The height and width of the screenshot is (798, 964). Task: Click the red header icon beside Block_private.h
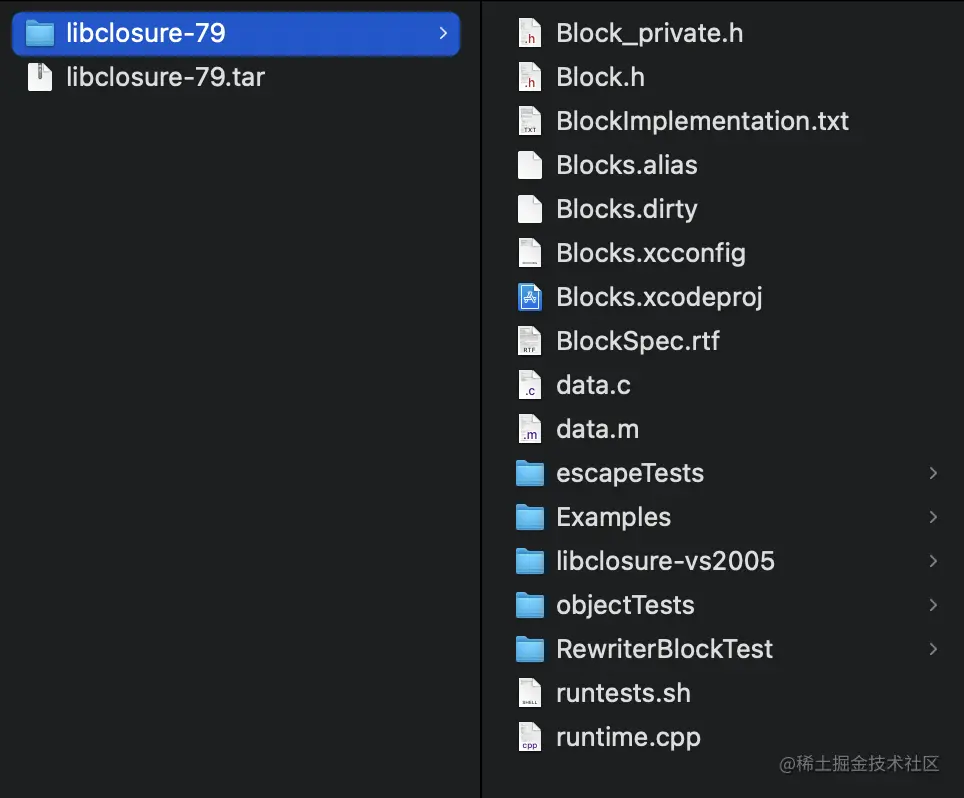pos(529,32)
